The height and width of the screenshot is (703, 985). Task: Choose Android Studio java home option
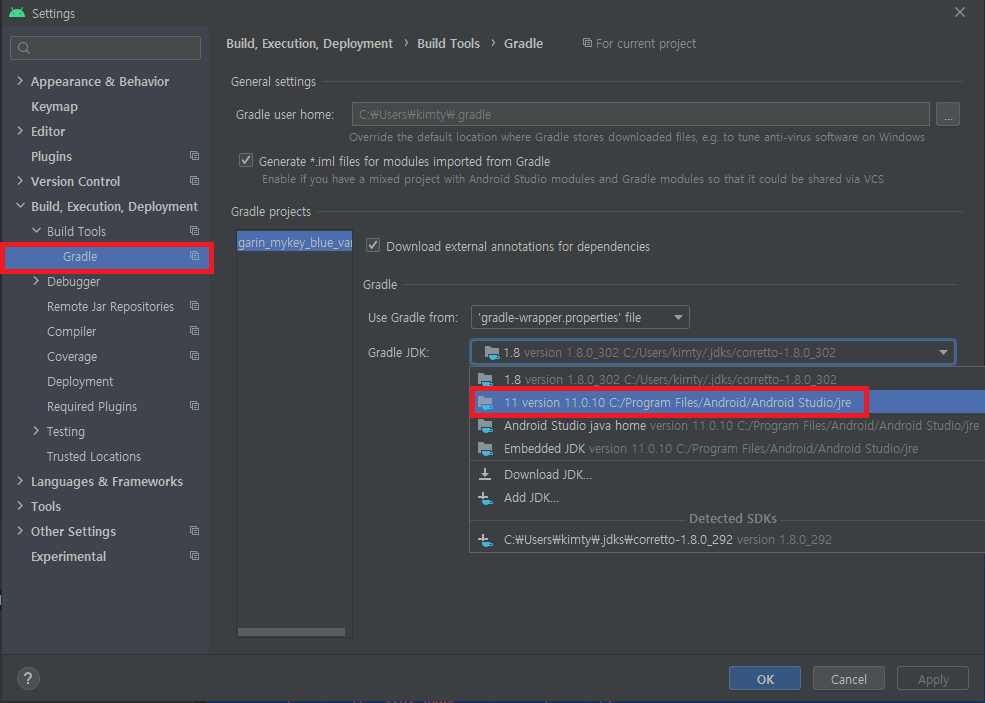(x=727, y=426)
